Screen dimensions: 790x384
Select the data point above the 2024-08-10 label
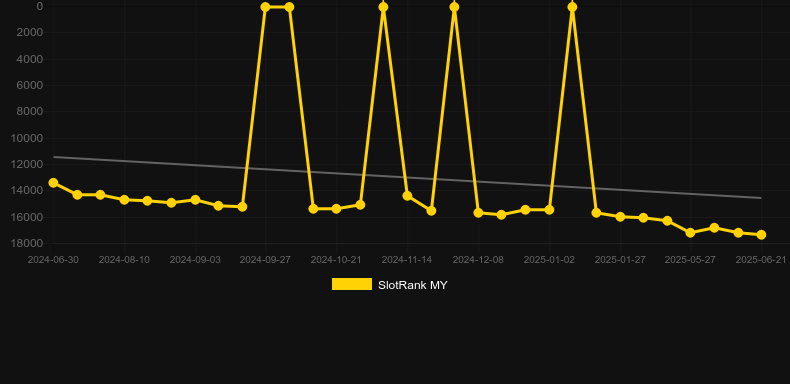(x=124, y=200)
